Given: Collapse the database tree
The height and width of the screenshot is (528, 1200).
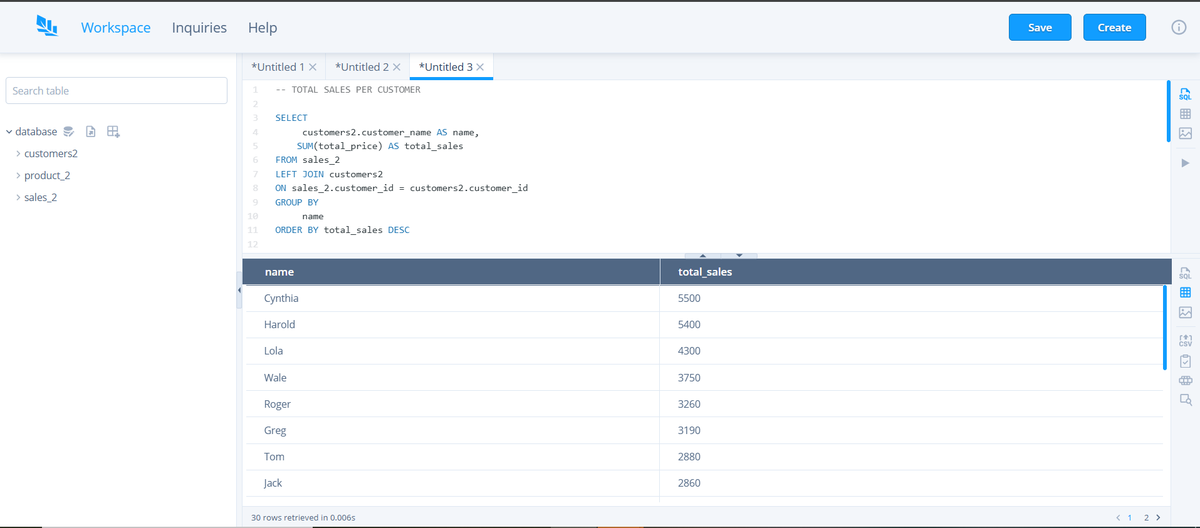Looking at the screenshot, I should point(8,132).
